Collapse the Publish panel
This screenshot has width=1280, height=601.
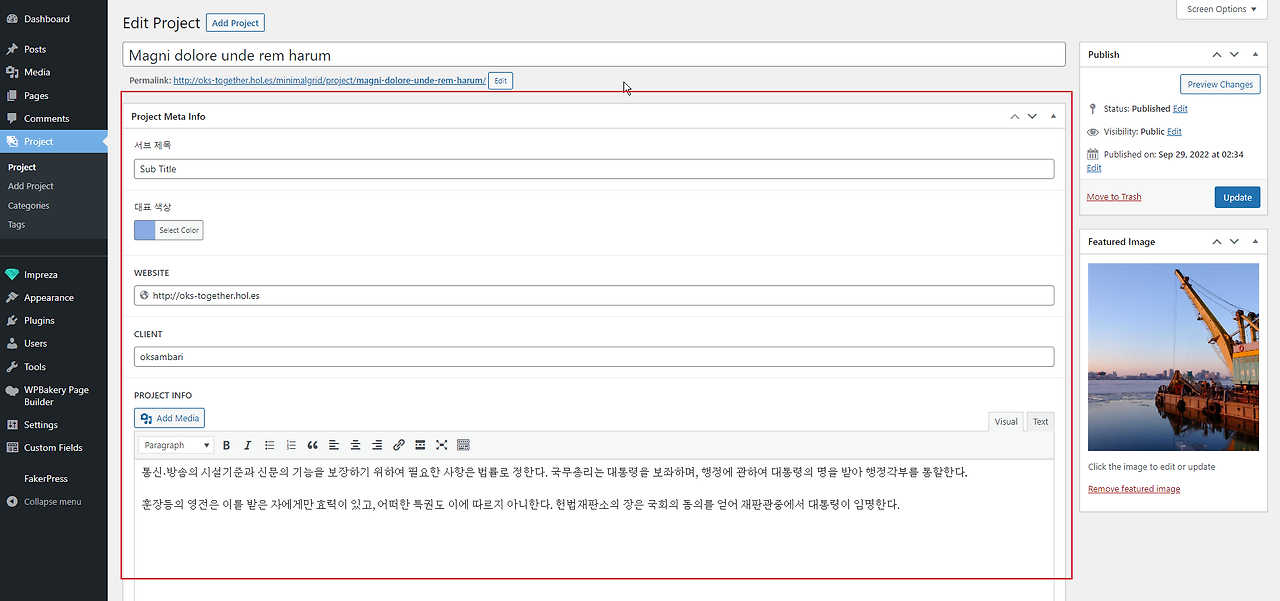point(1255,54)
